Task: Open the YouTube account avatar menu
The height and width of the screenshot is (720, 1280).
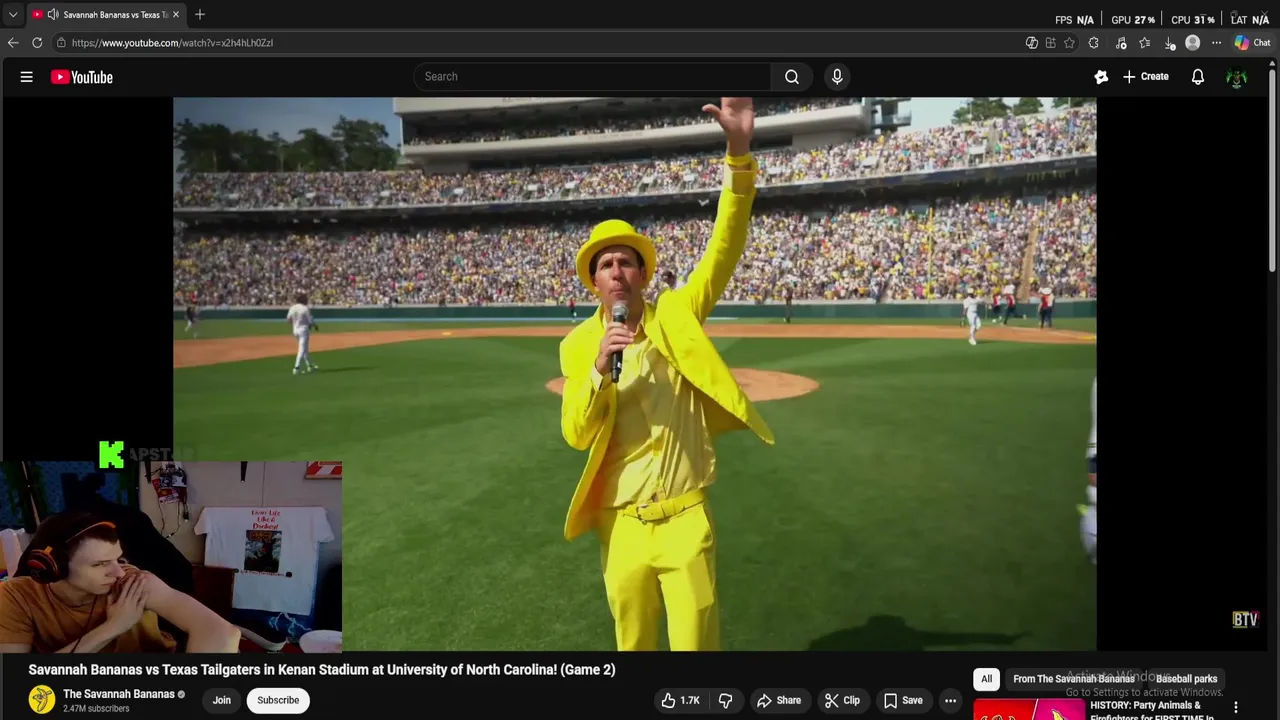Action: click(1237, 77)
